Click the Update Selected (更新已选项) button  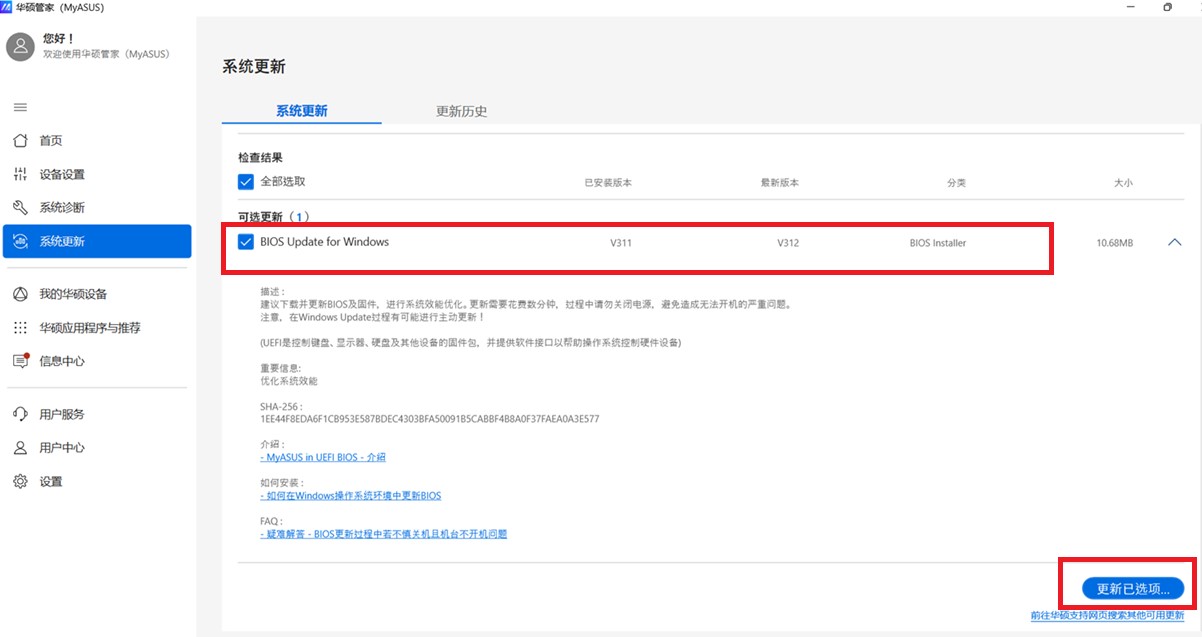coord(1132,588)
